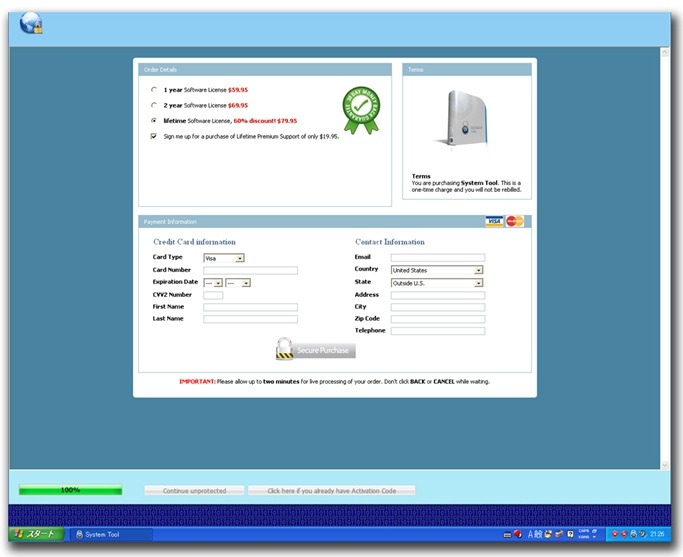Uncheck Lifetime Premium Support signup checkbox
Image resolution: width=683 pixels, height=557 pixels.
tap(154, 136)
